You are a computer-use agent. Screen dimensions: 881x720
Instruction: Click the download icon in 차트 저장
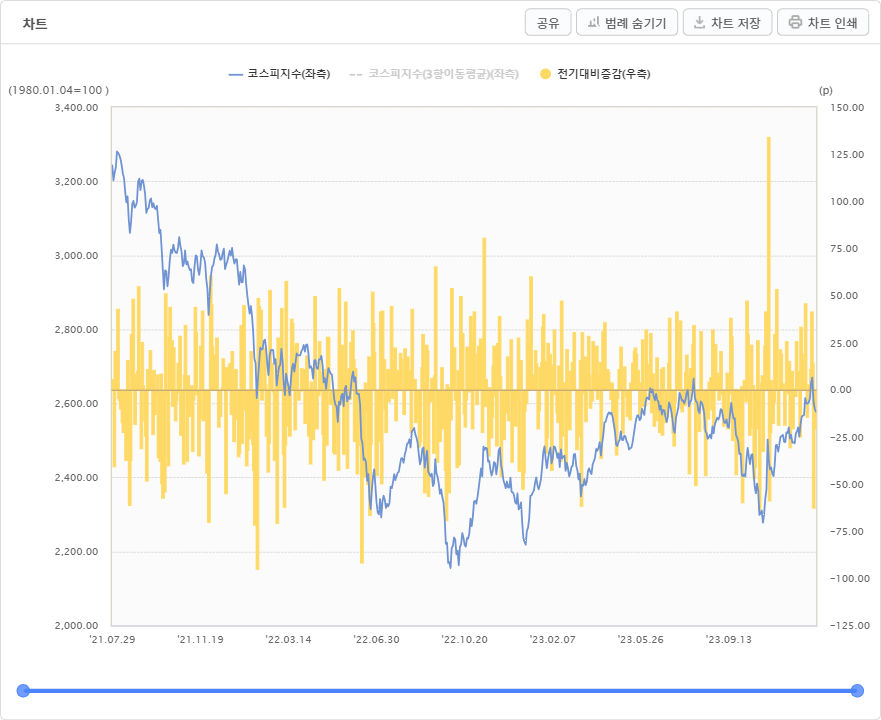point(700,22)
